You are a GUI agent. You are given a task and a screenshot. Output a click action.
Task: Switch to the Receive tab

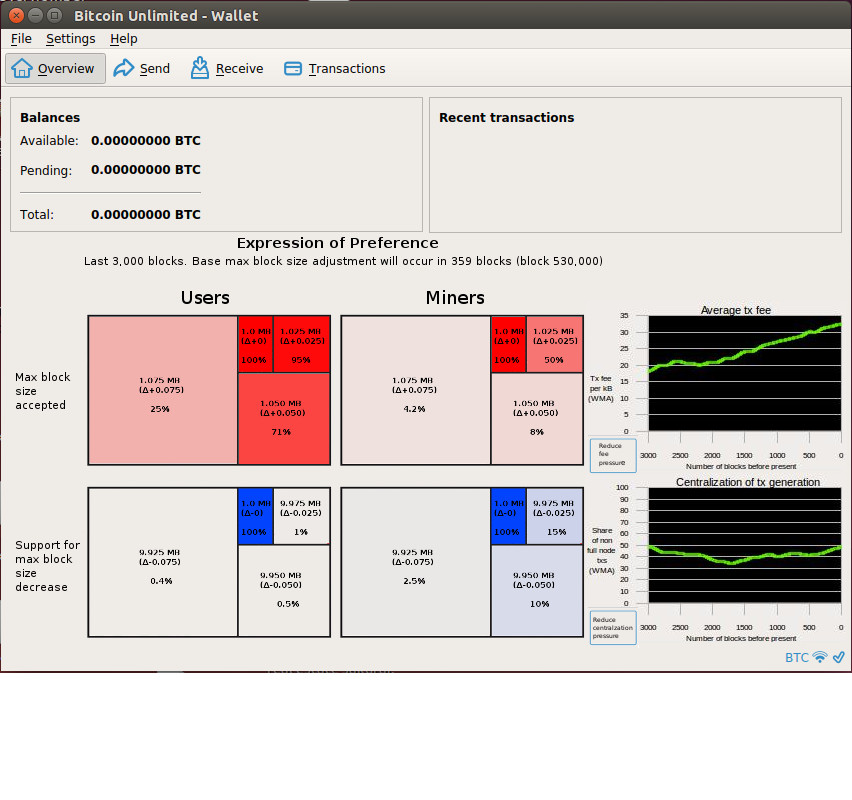point(227,68)
